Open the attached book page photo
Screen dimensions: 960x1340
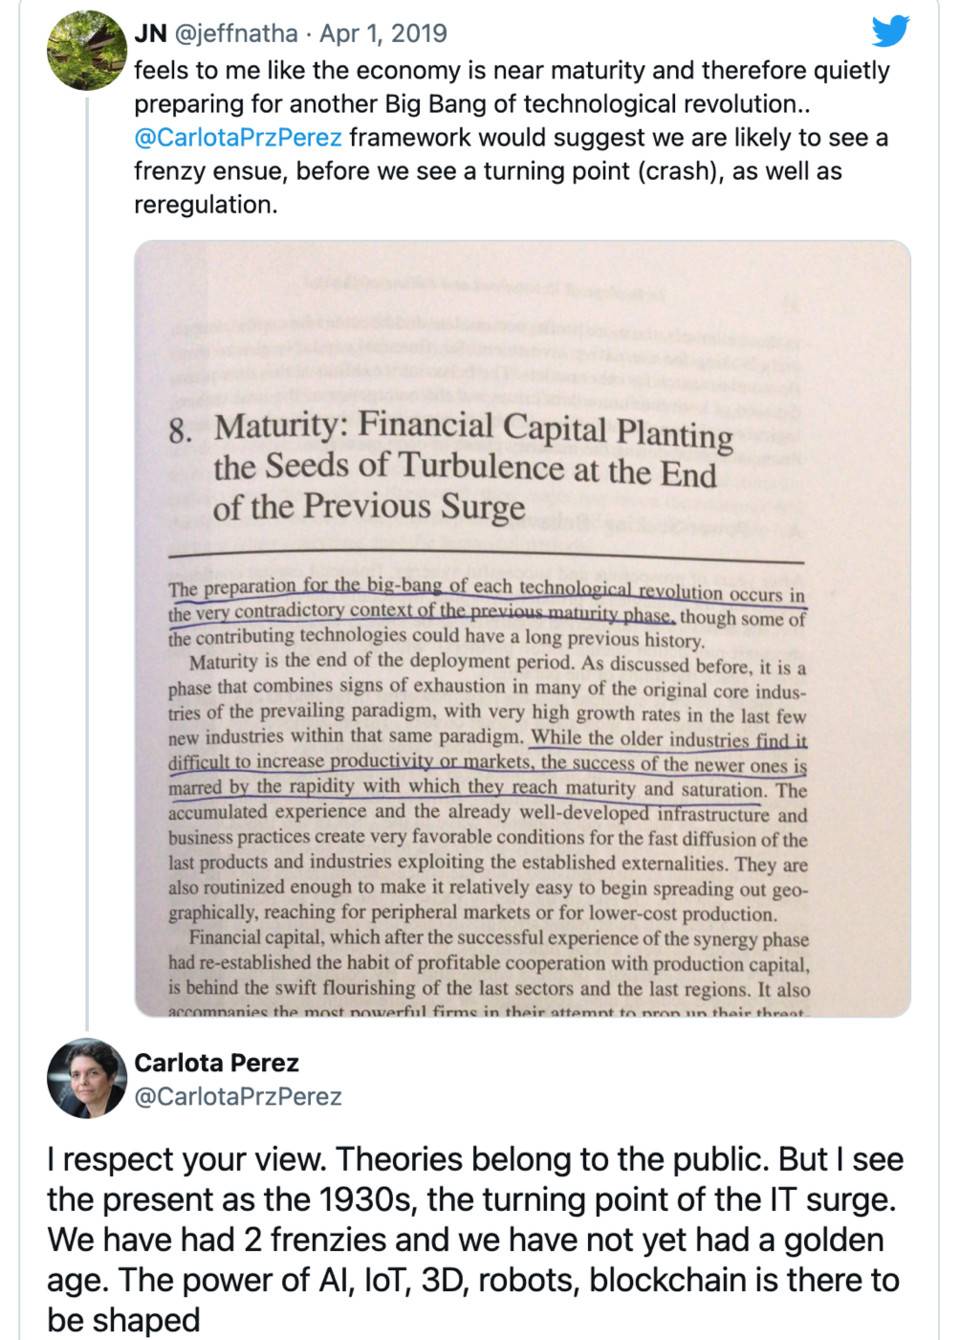[x=522, y=629]
